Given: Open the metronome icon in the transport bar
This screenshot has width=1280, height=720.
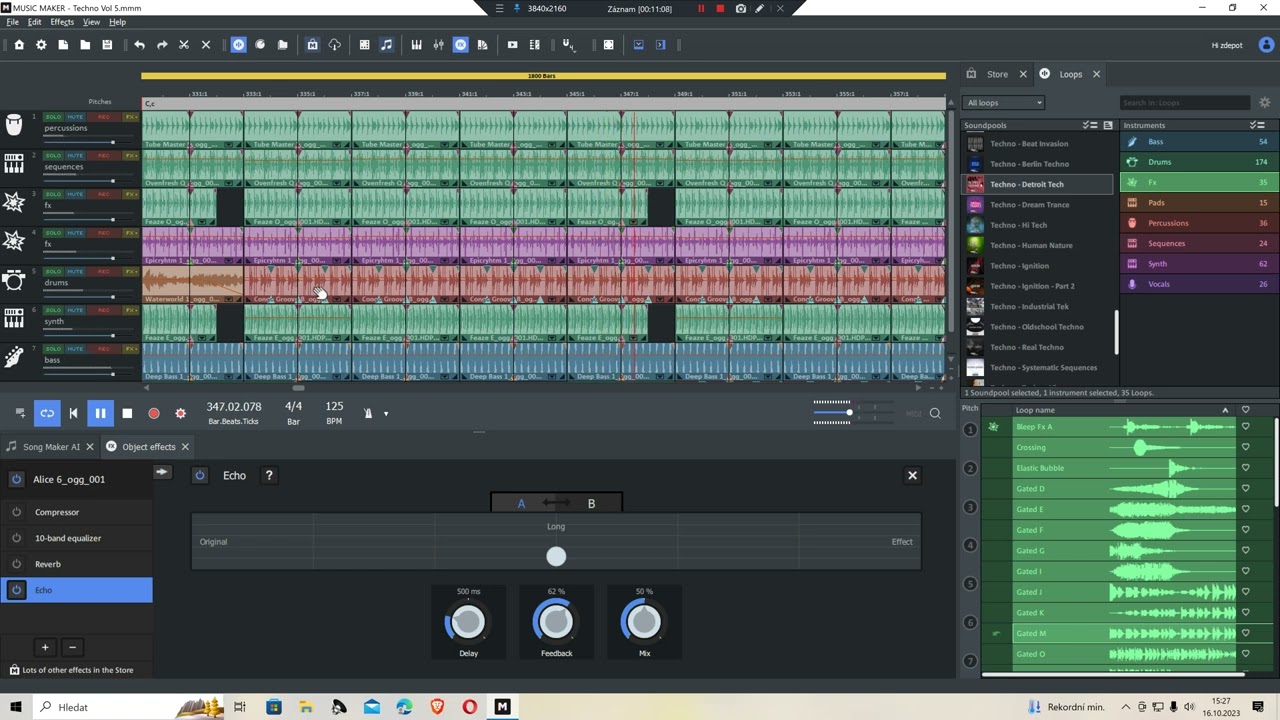Looking at the screenshot, I should 368,413.
